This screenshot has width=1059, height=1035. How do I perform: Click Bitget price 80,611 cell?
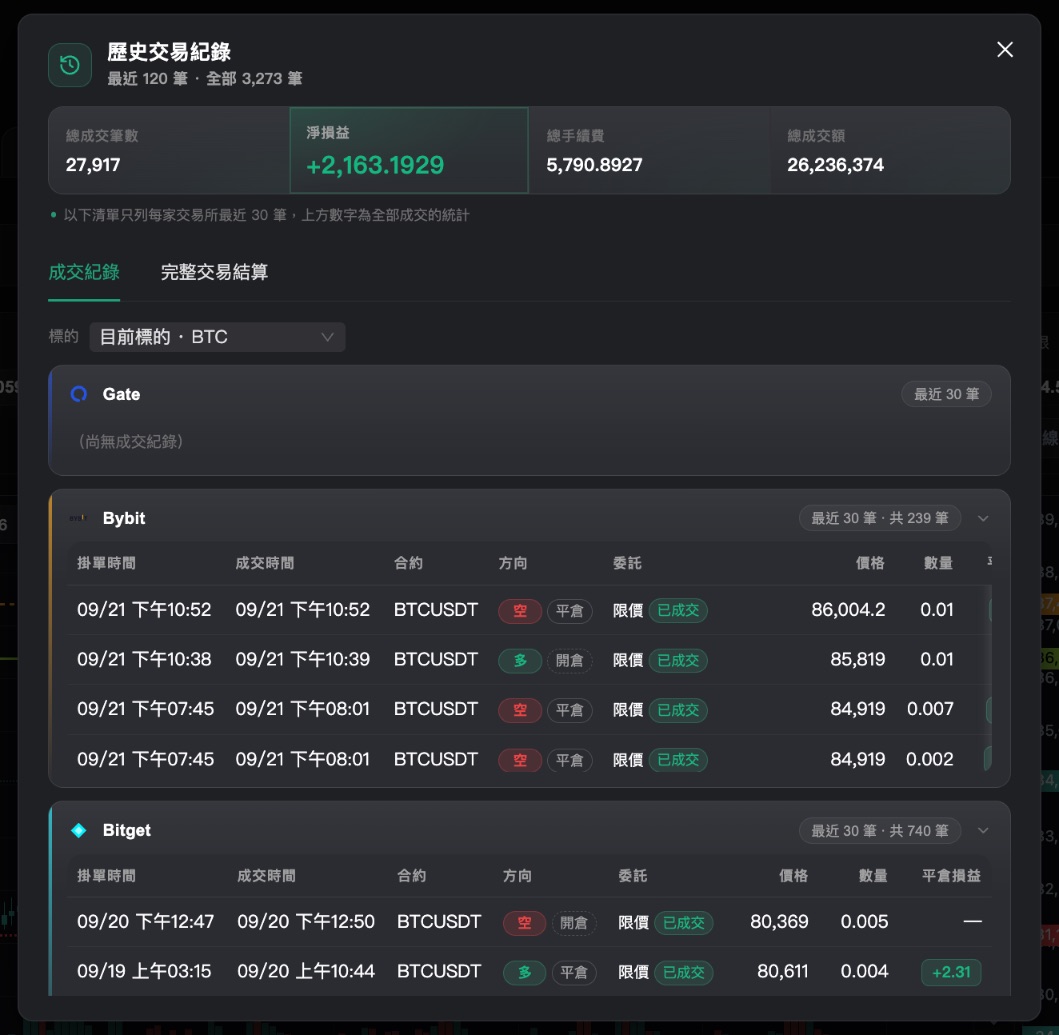click(x=782, y=971)
